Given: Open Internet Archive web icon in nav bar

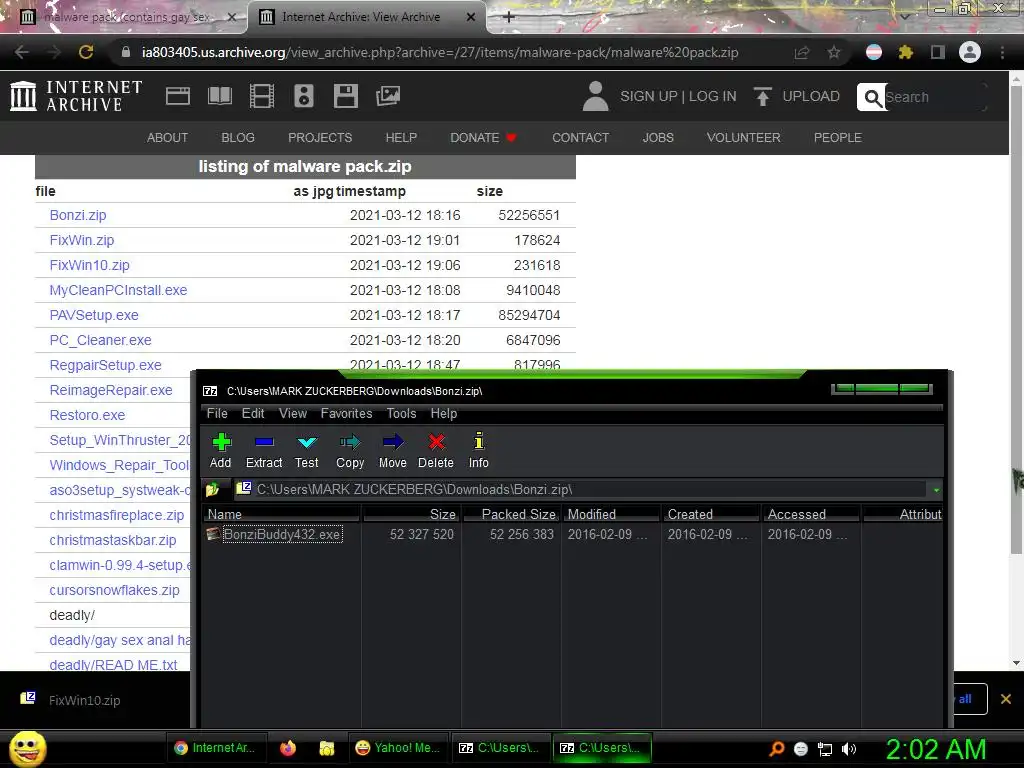Looking at the screenshot, I should pos(178,96).
